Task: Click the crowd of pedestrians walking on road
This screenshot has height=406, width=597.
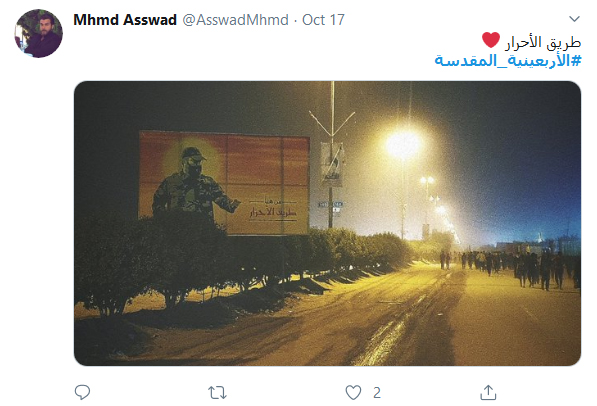Action: point(510,267)
